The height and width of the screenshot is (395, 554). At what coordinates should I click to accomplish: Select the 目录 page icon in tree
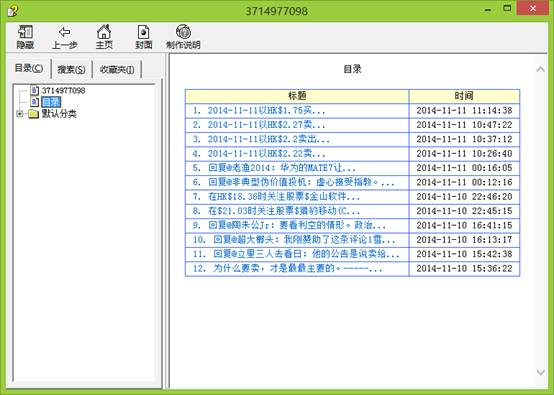pos(34,102)
